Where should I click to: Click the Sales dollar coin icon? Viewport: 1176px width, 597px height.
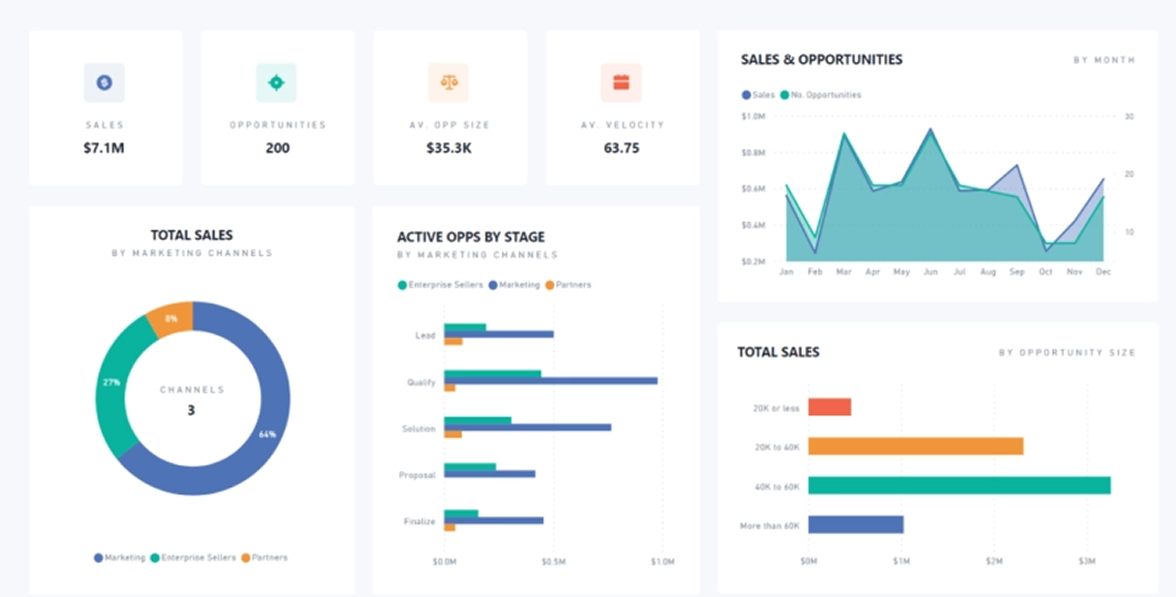coord(104,83)
